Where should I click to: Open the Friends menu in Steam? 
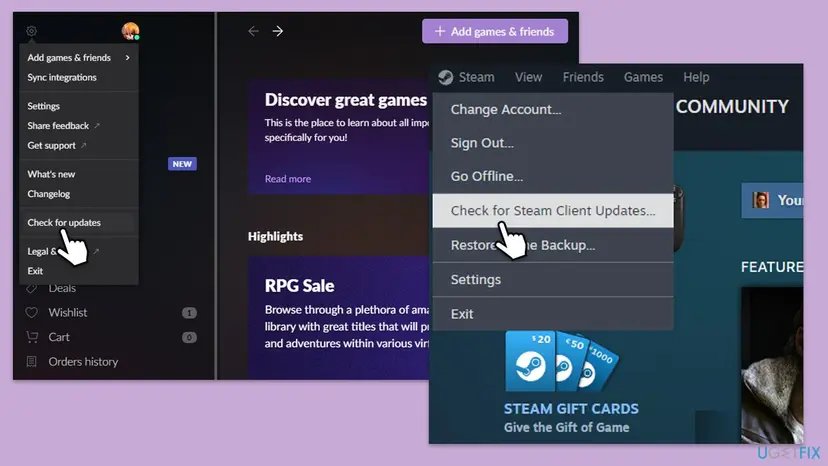coord(583,77)
